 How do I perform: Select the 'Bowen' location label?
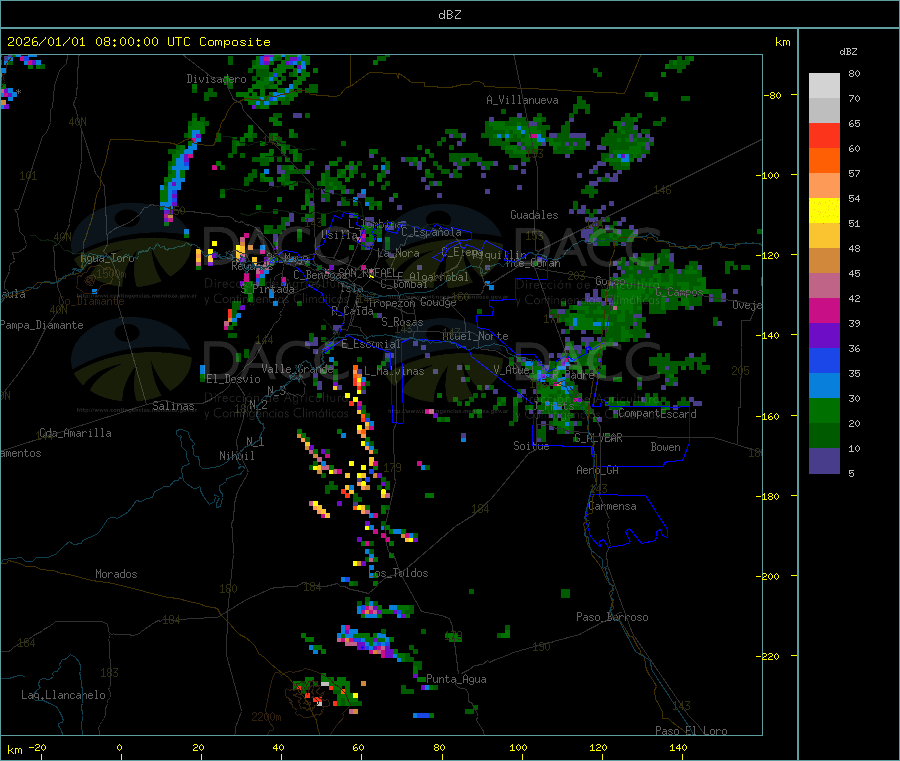click(x=665, y=447)
